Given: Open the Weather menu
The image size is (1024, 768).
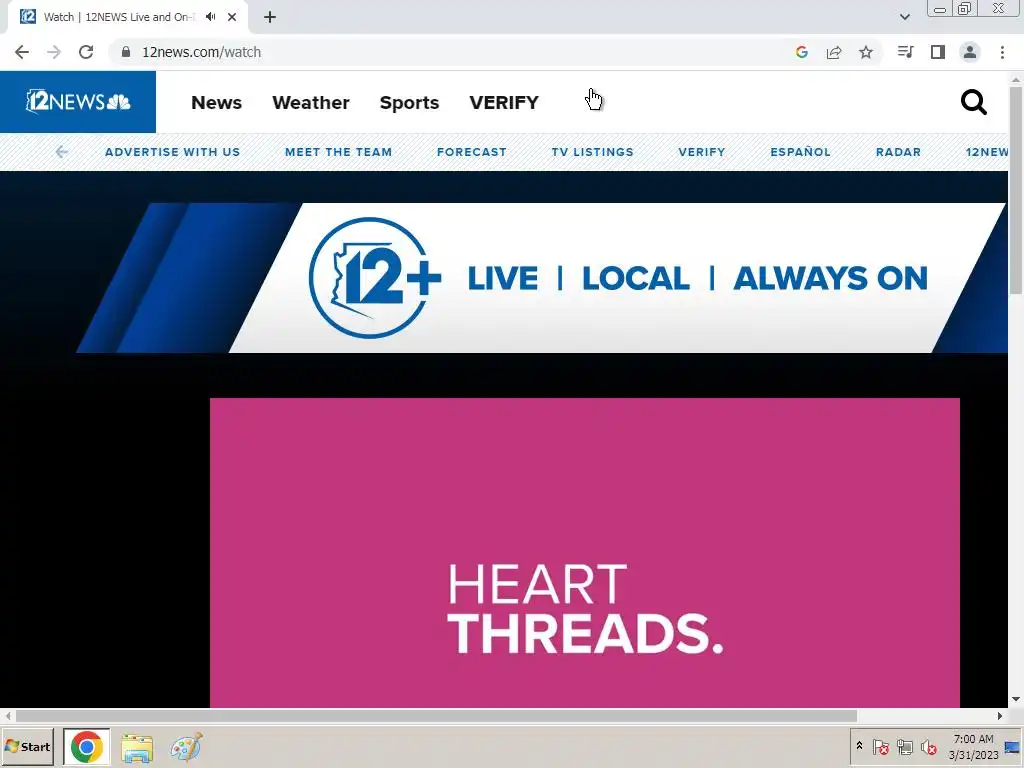Looking at the screenshot, I should tap(311, 103).
